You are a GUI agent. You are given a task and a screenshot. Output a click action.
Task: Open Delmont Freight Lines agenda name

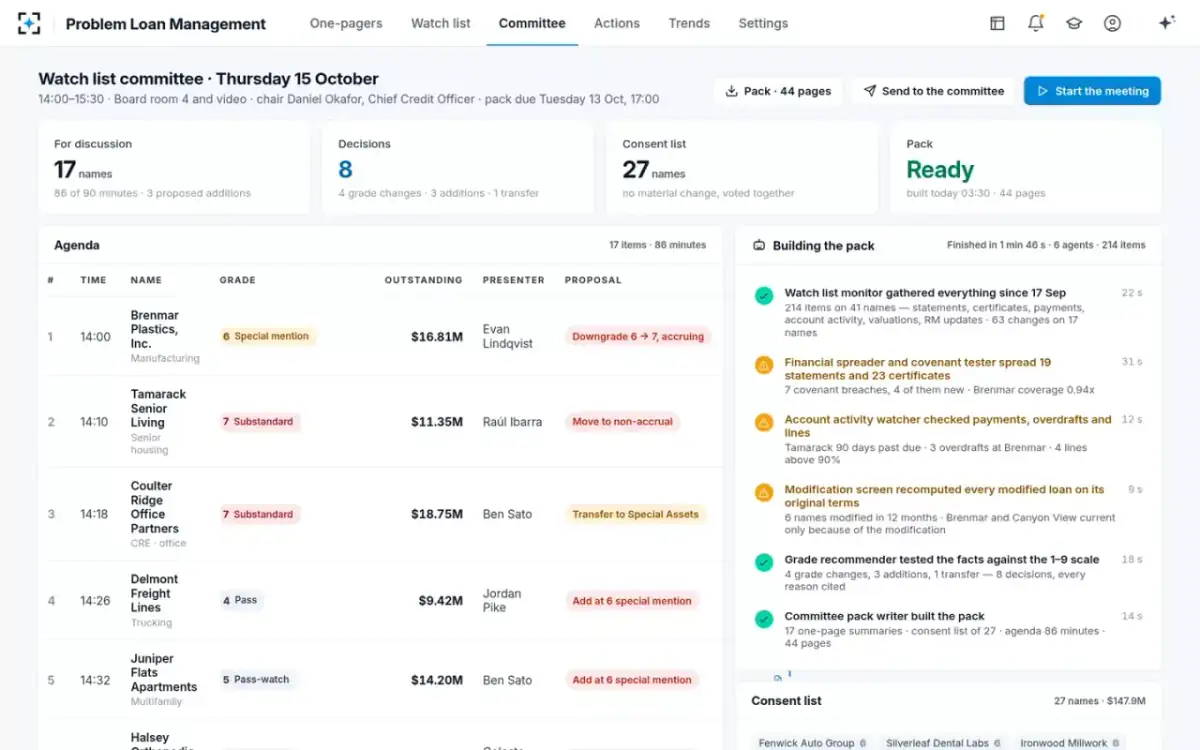pos(155,593)
